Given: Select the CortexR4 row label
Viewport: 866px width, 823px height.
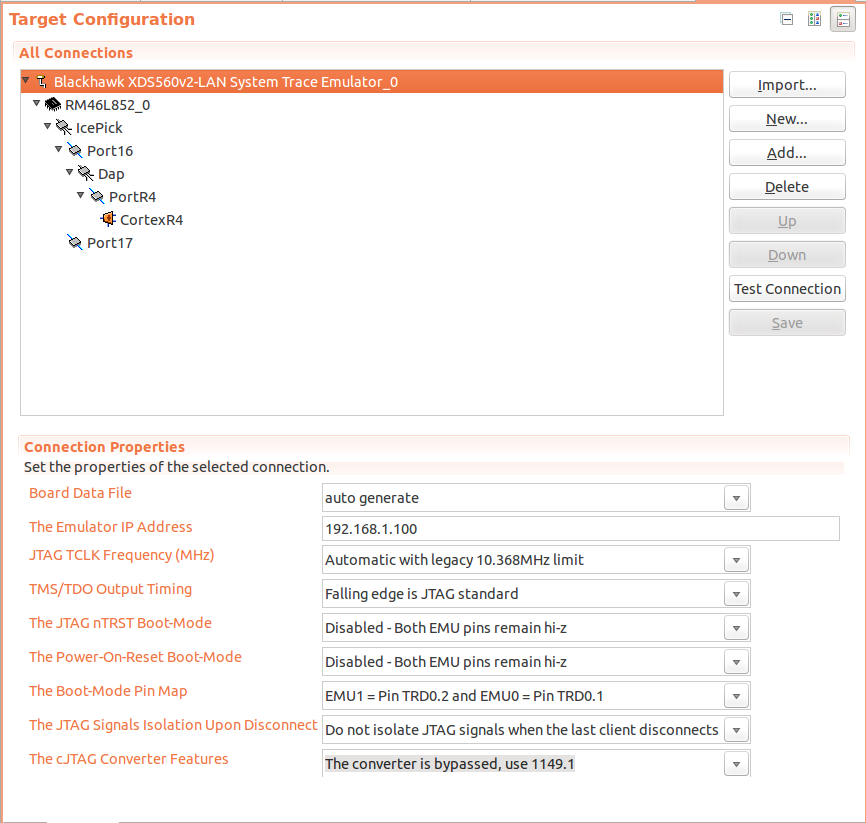Looking at the screenshot, I should click(x=151, y=220).
